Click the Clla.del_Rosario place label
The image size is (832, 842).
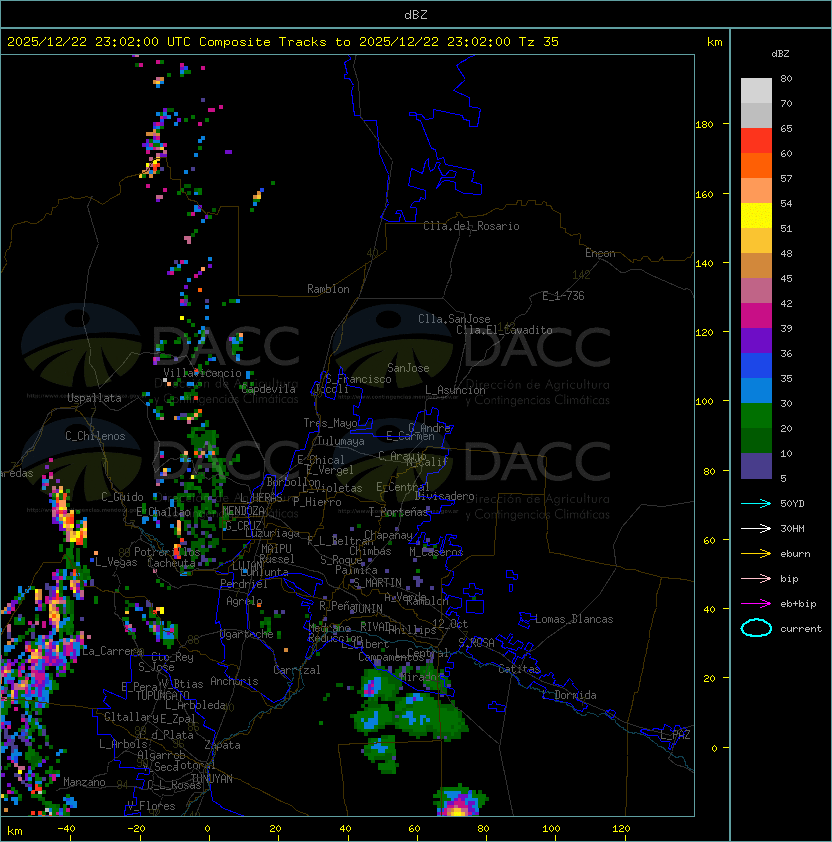[471, 226]
